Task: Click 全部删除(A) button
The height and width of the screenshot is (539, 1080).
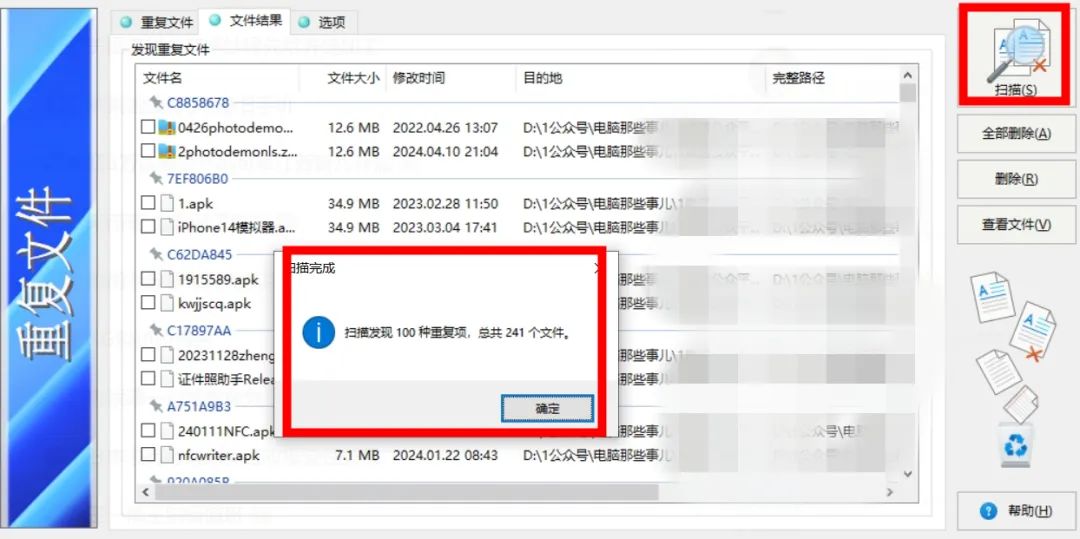Action: click(1016, 134)
